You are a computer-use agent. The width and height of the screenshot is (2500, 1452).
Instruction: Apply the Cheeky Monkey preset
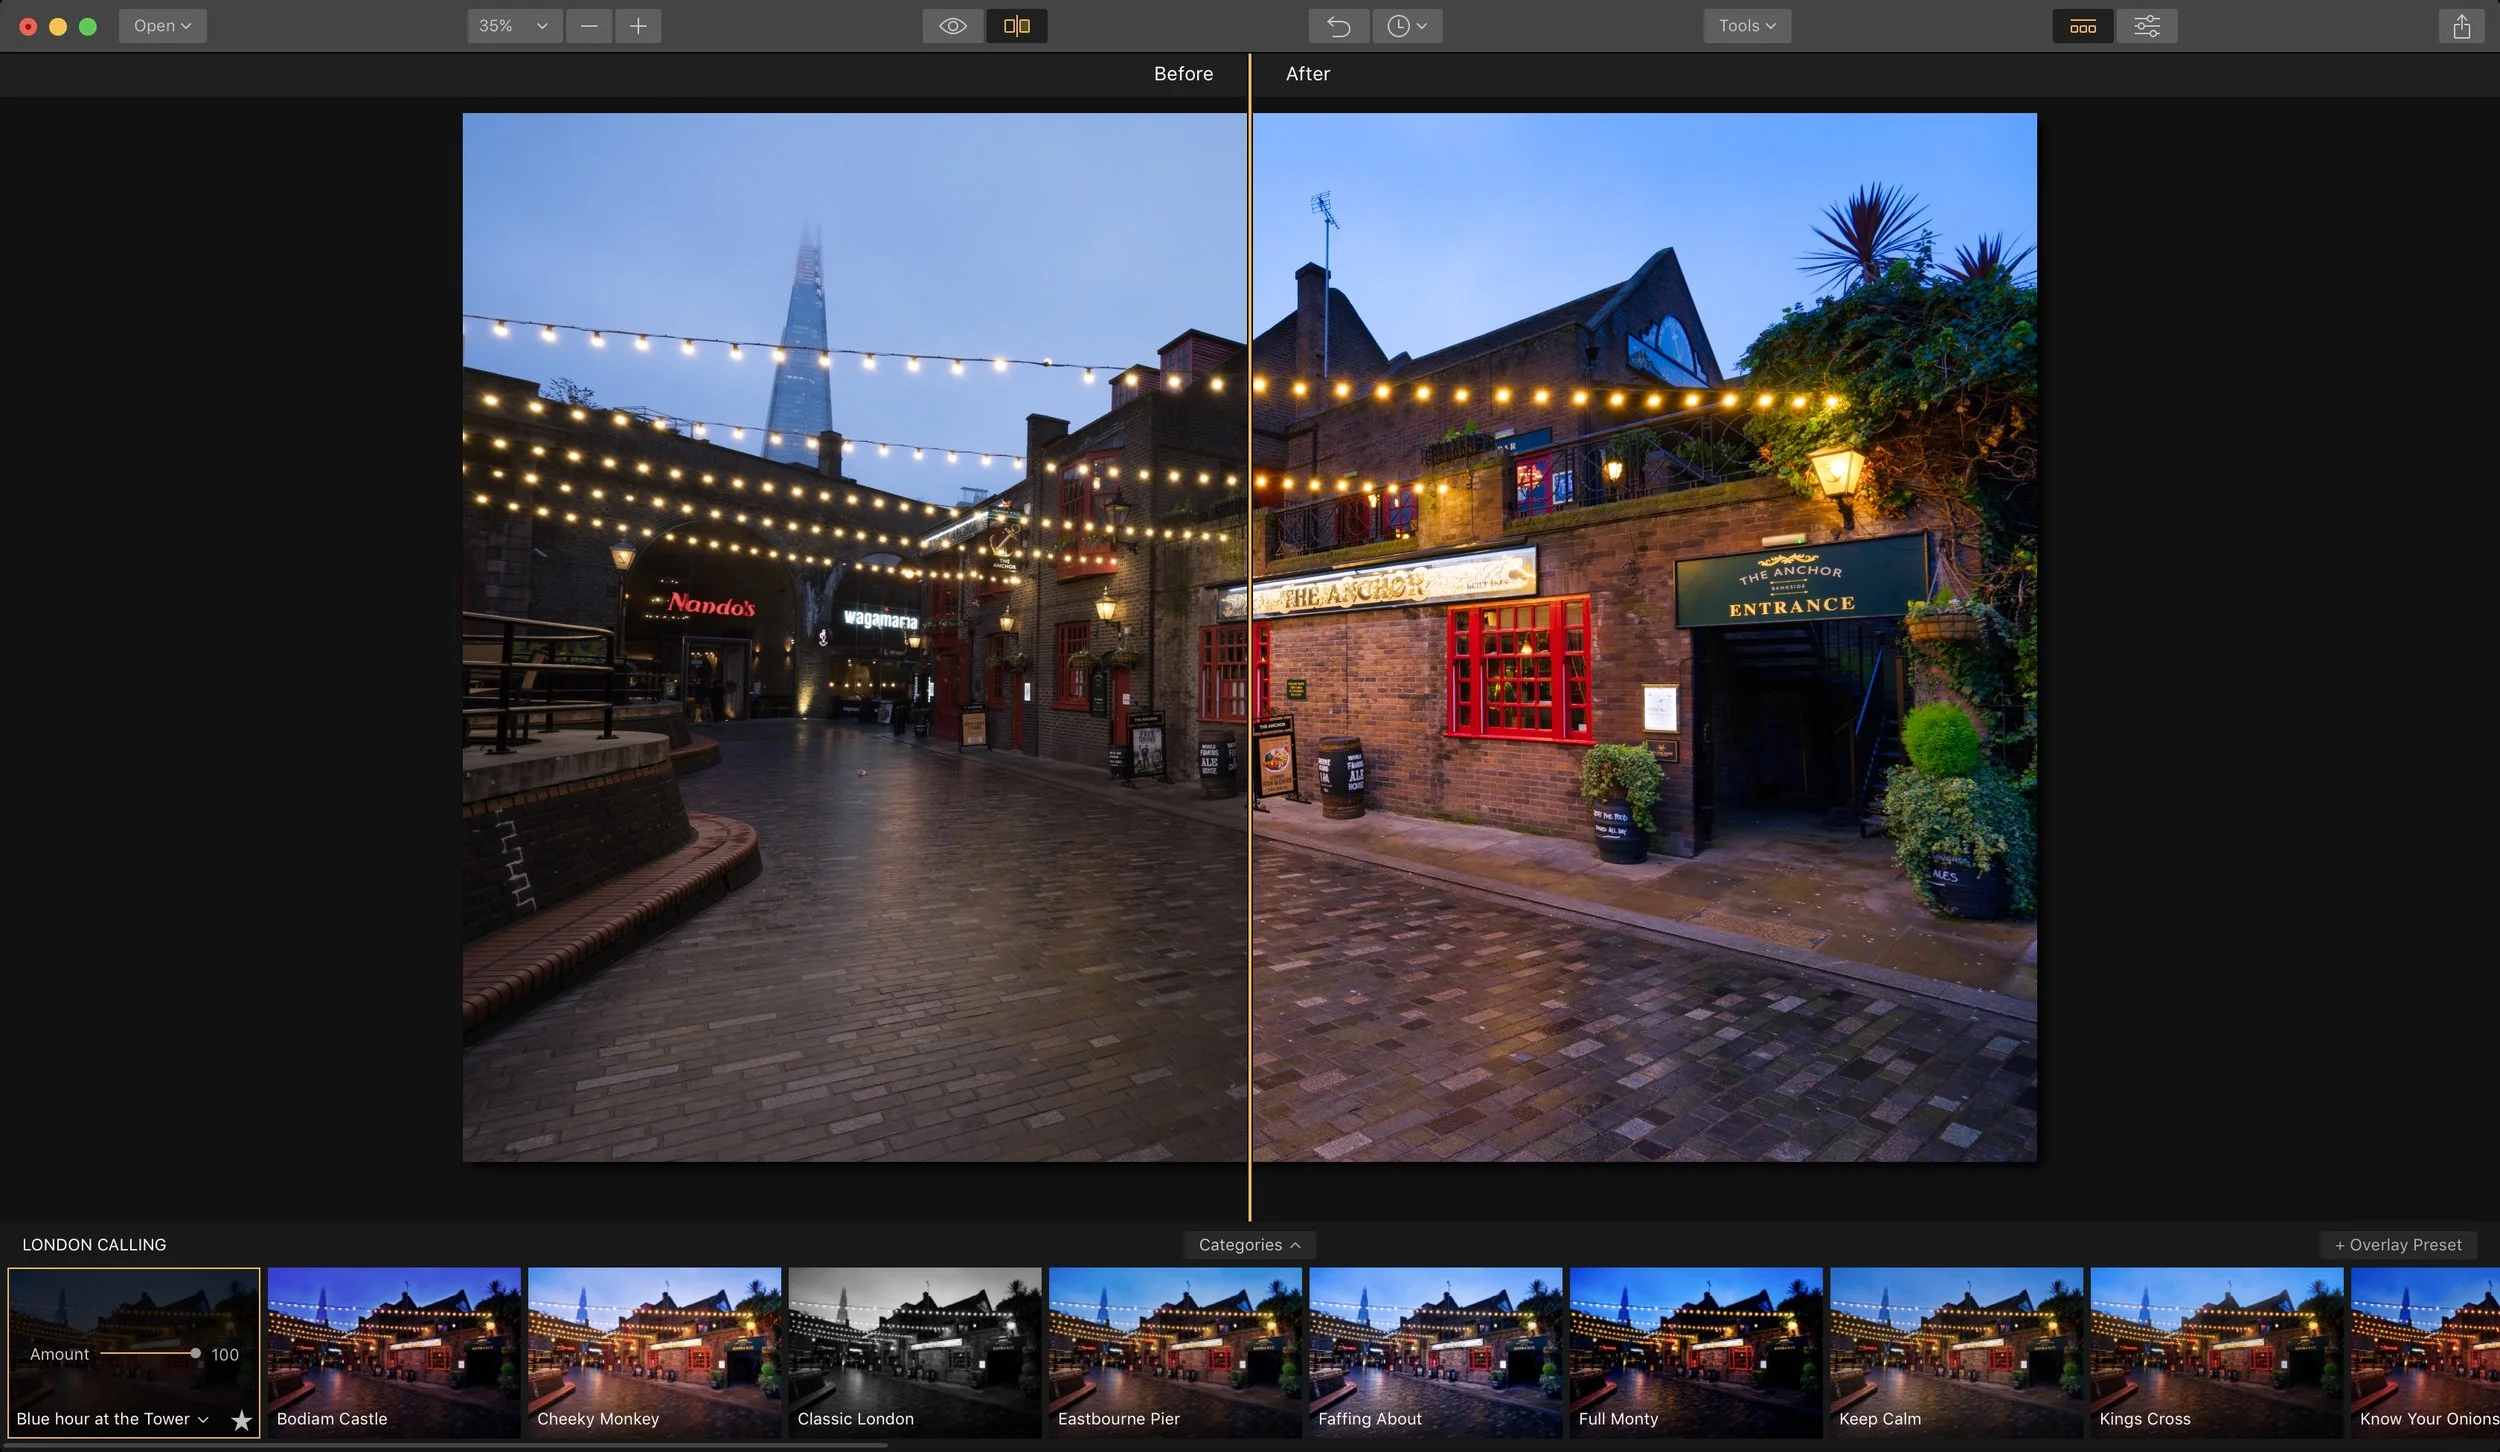coord(654,1353)
